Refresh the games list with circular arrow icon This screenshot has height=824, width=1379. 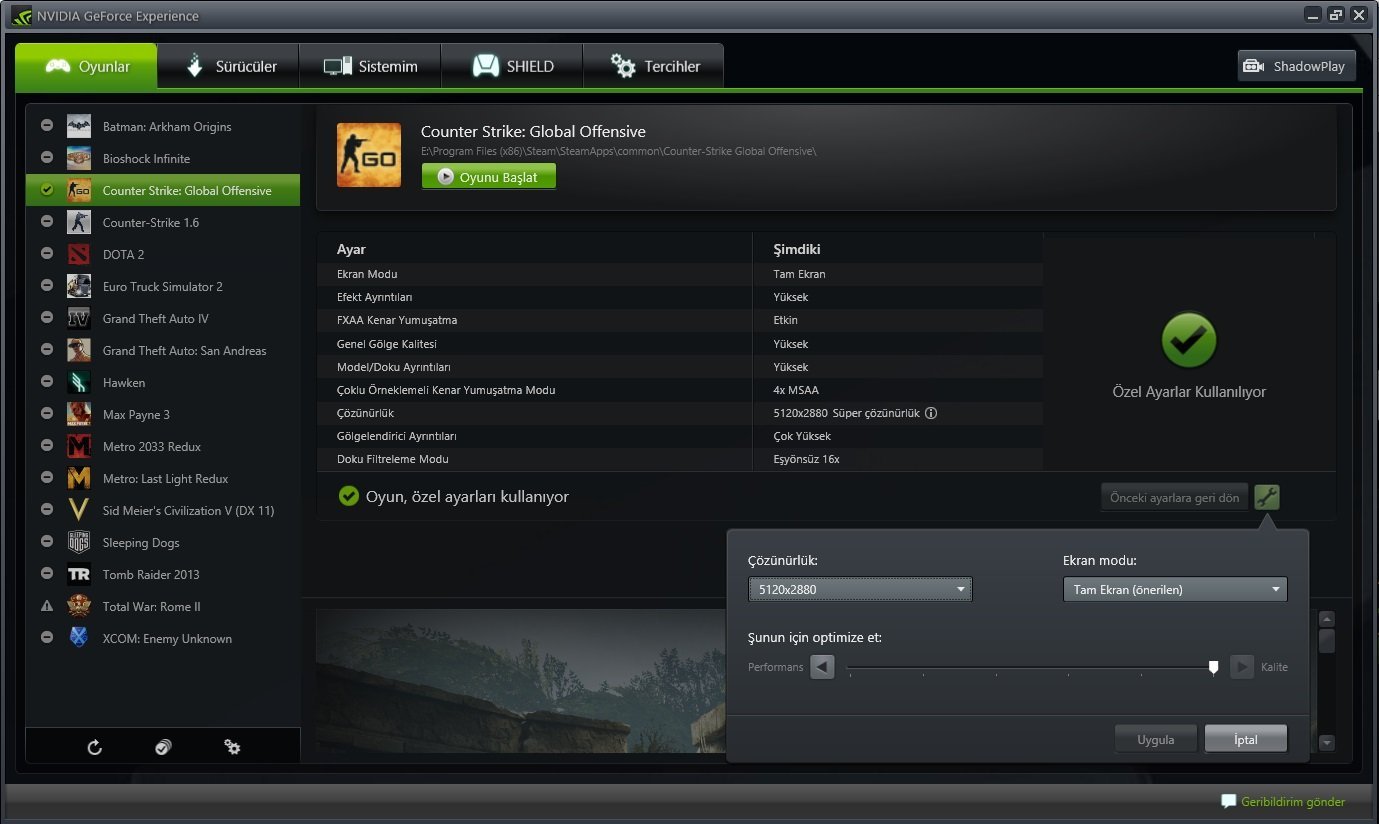pyautogui.click(x=93, y=747)
